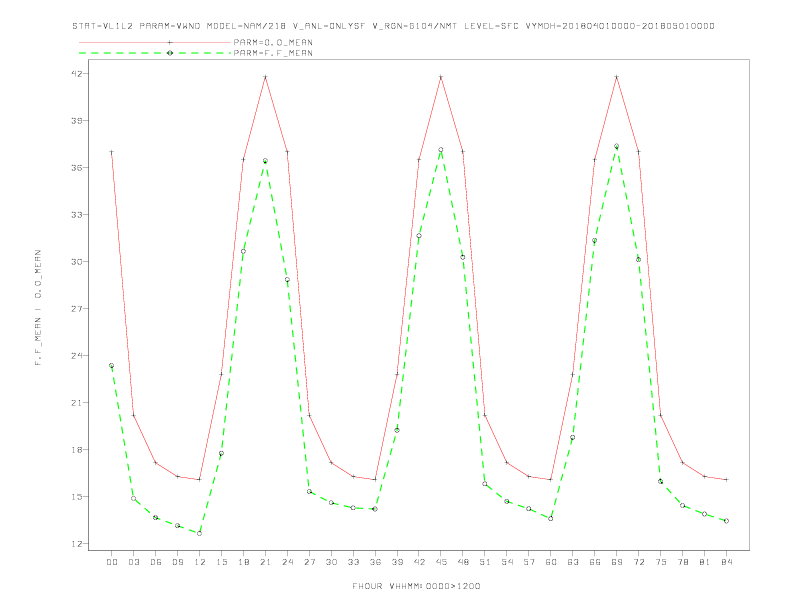Click the red line peak at hour 45
The height and width of the screenshot is (612, 792).
click(441, 77)
